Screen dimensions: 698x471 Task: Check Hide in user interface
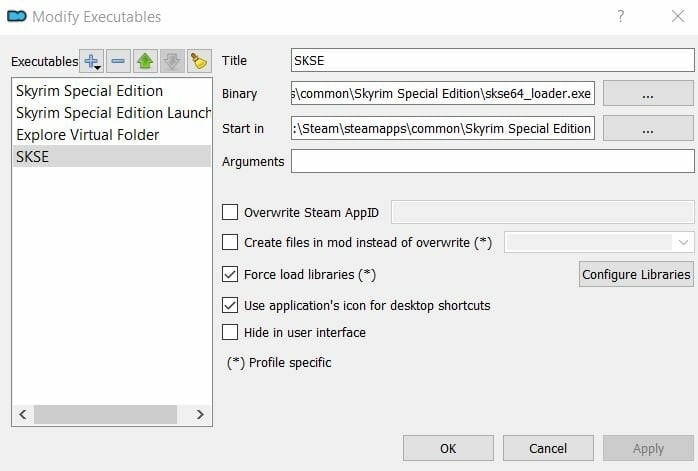point(230,332)
